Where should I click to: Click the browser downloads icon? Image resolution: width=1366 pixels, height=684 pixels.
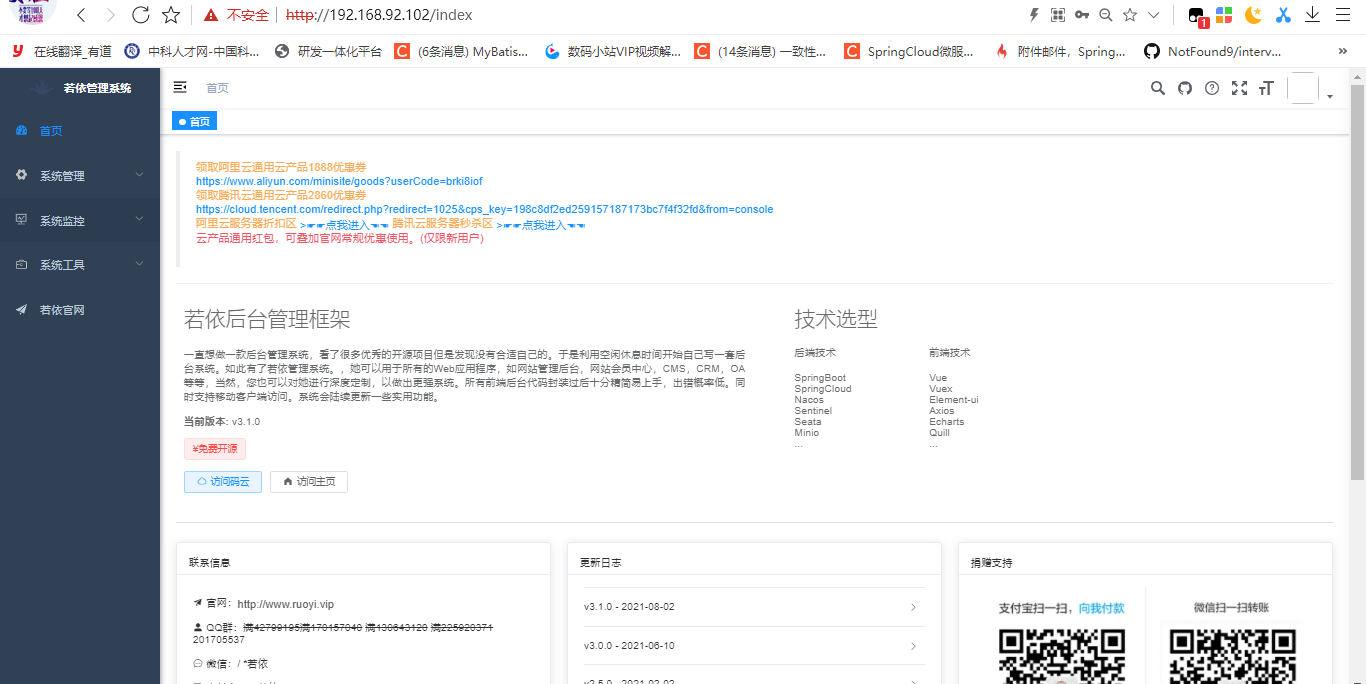click(1312, 15)
